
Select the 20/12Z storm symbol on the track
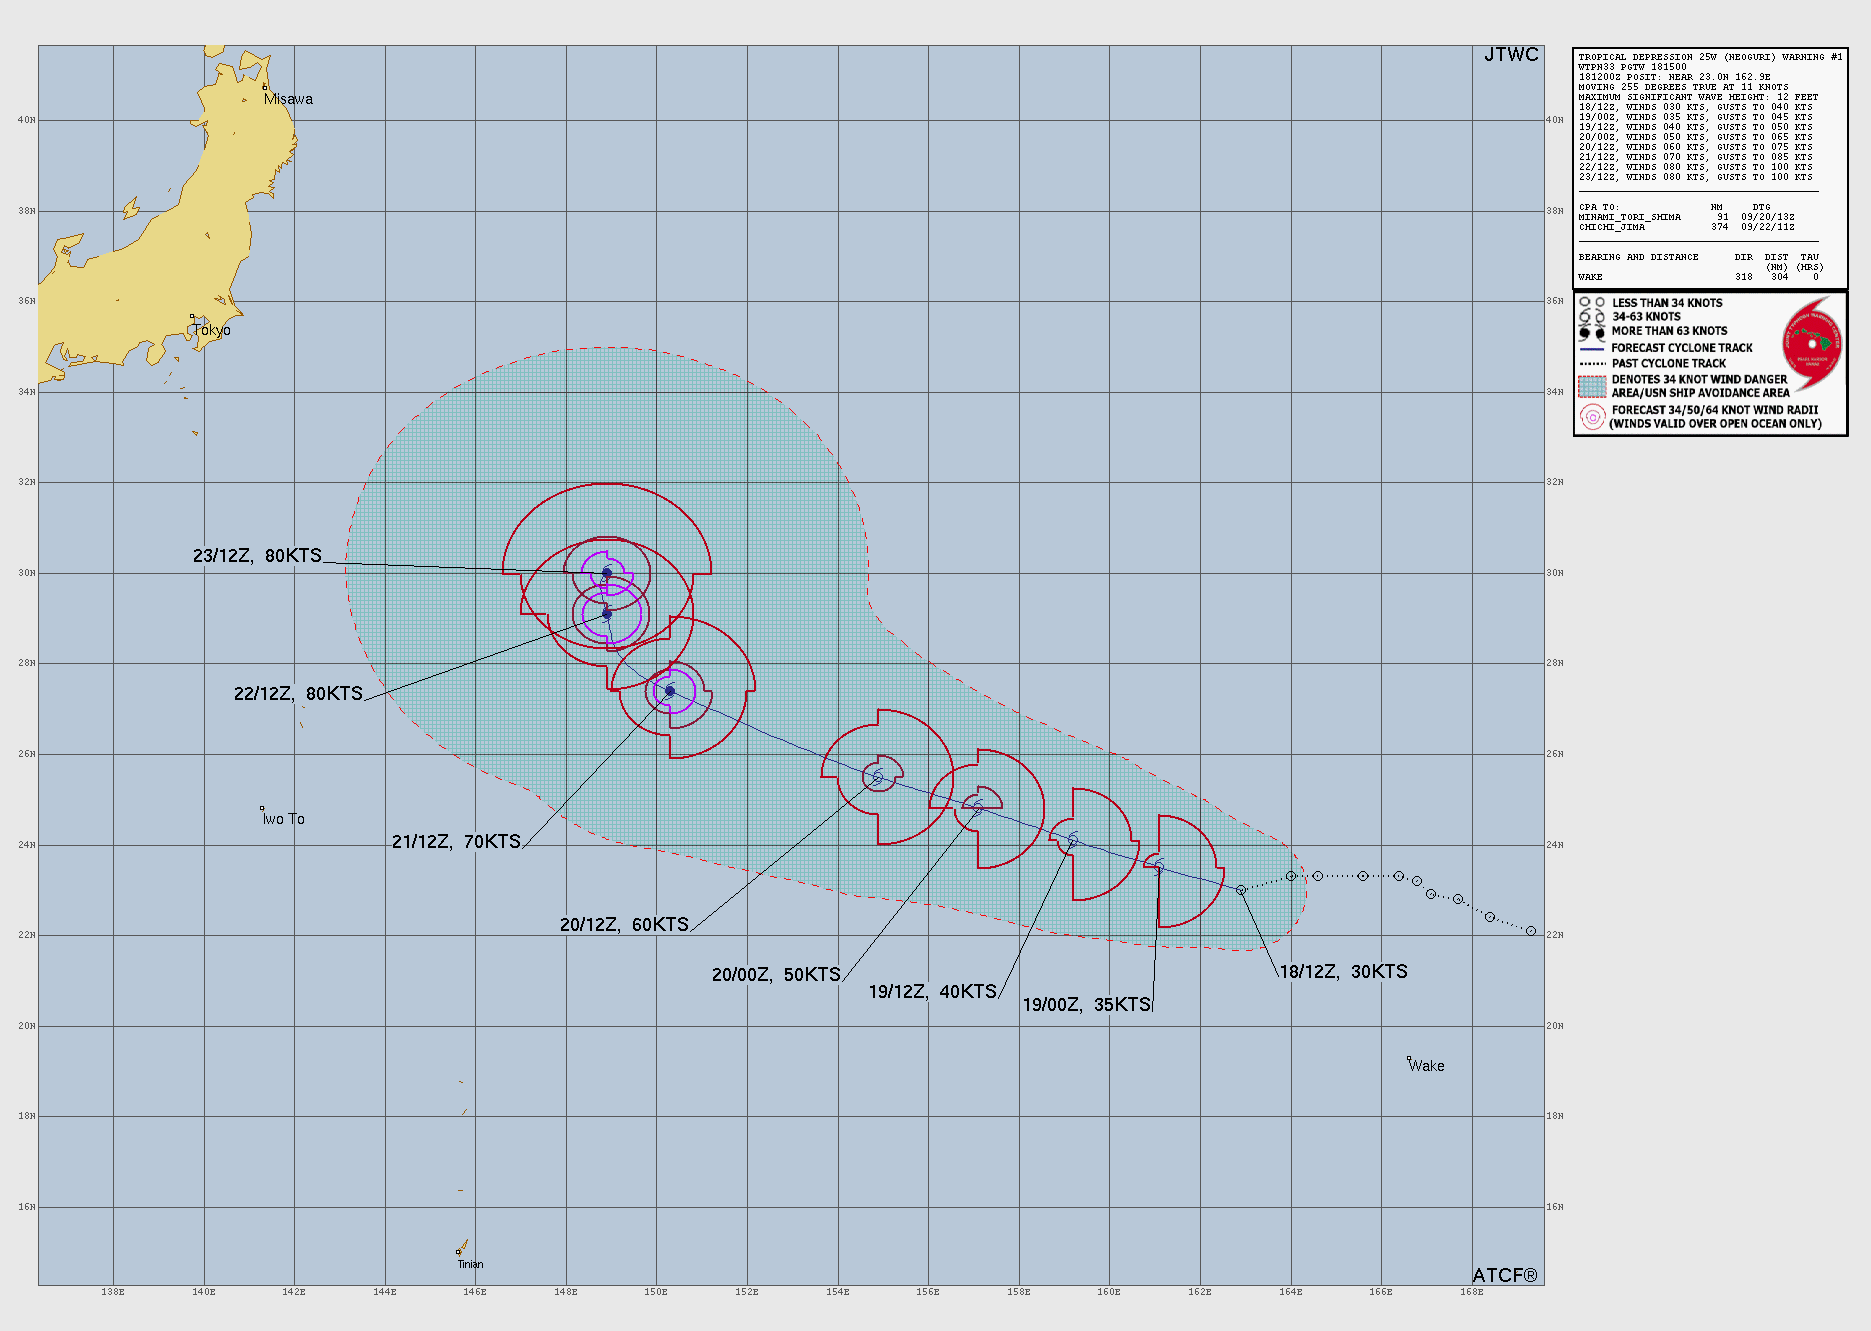878,776
